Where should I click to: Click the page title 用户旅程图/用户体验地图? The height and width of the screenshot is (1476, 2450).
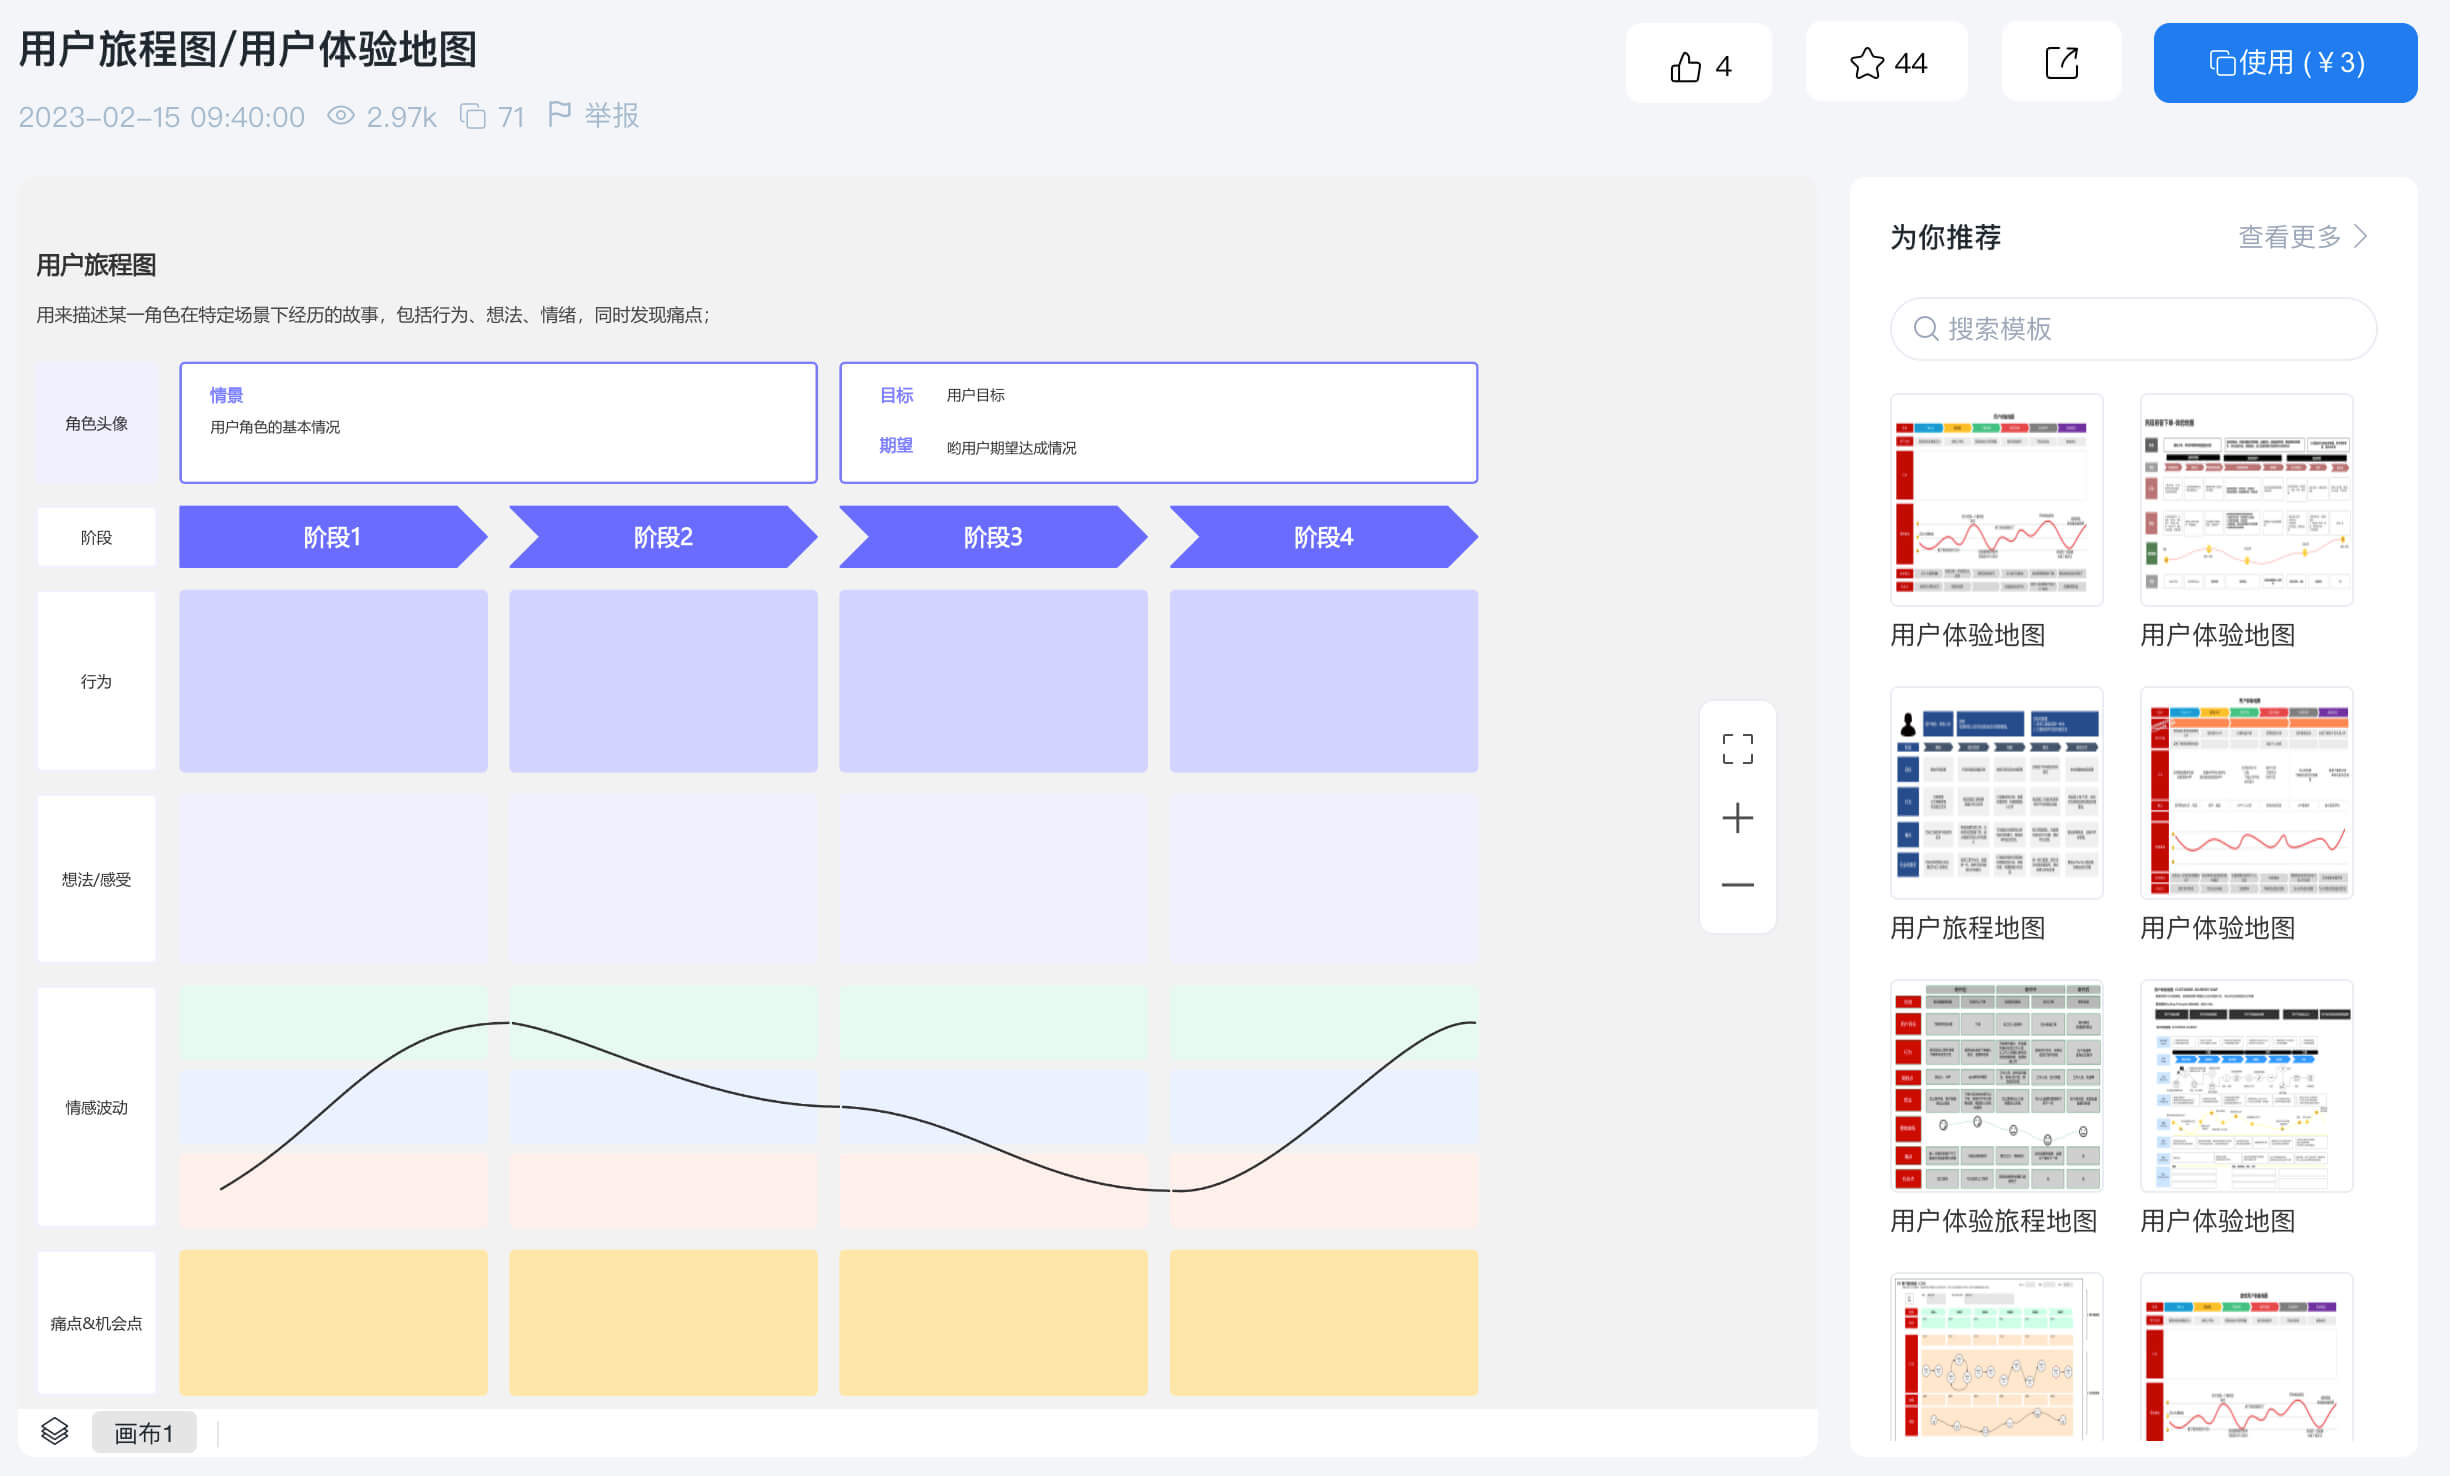click(x=248, y=49)
